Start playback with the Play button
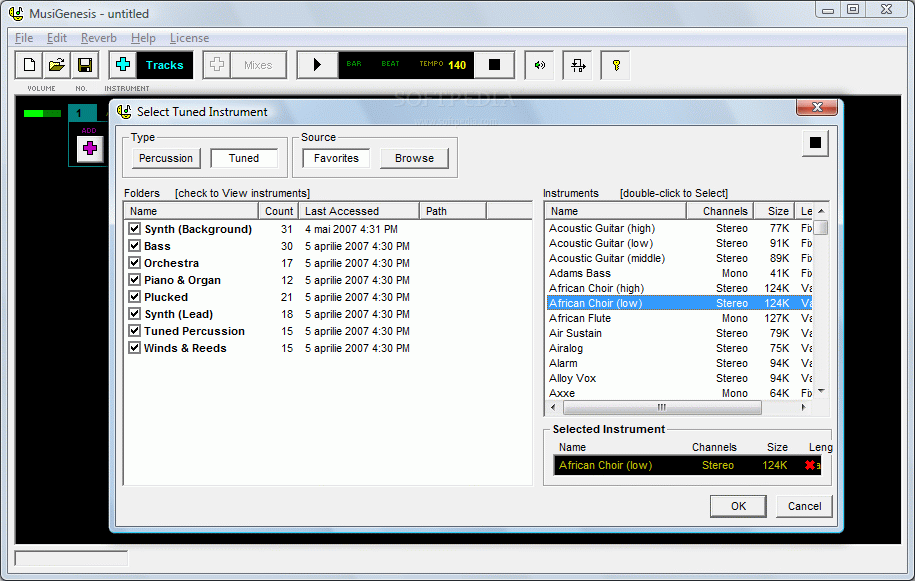915x581 pixels. (317, 65)
